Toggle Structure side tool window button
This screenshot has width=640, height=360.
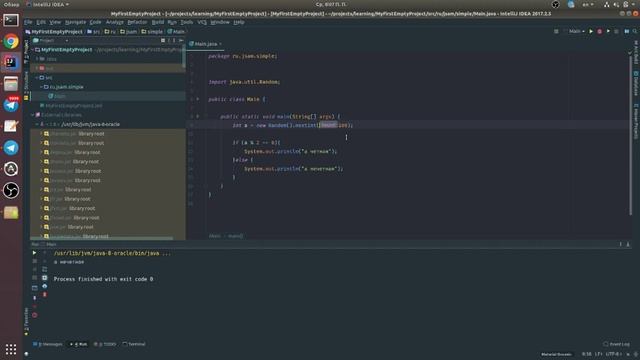click(x=27, y=85)
